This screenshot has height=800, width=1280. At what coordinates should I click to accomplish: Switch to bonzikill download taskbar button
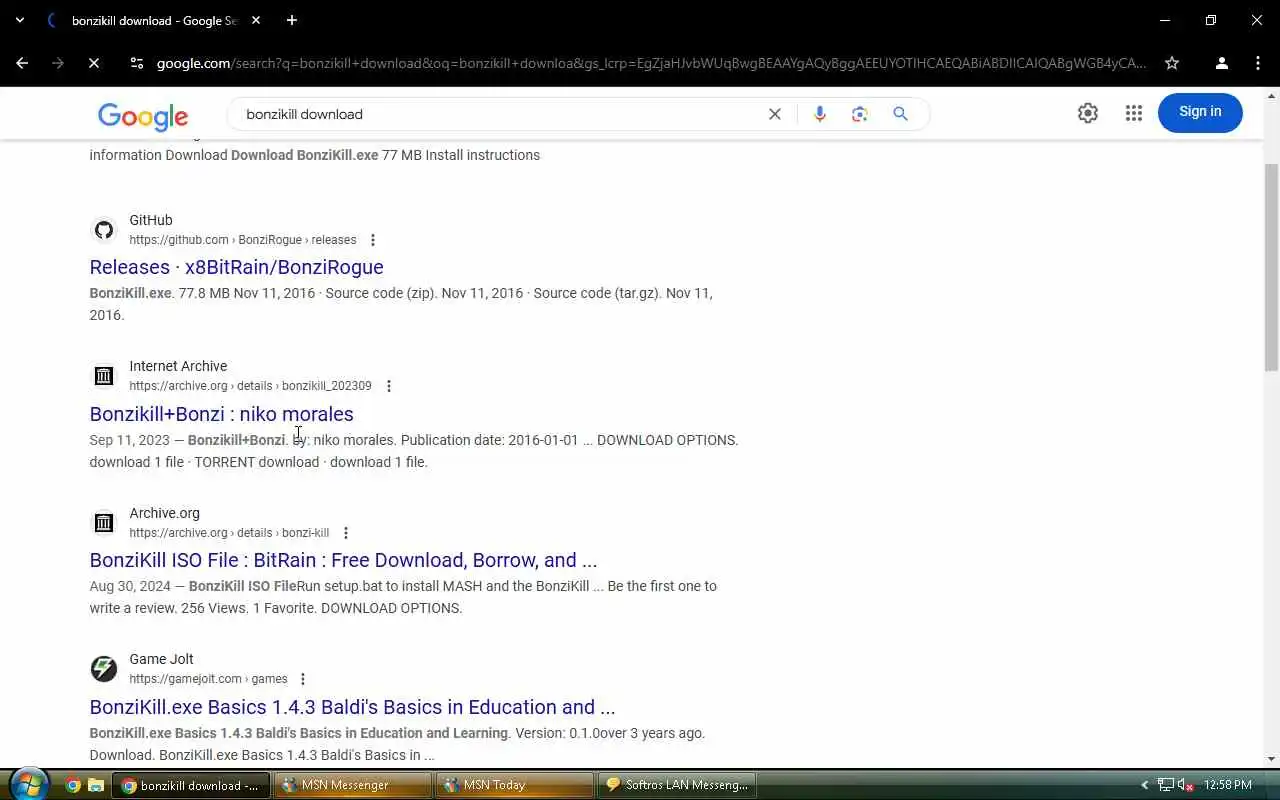pyautogui.click(x=190, y=785)
